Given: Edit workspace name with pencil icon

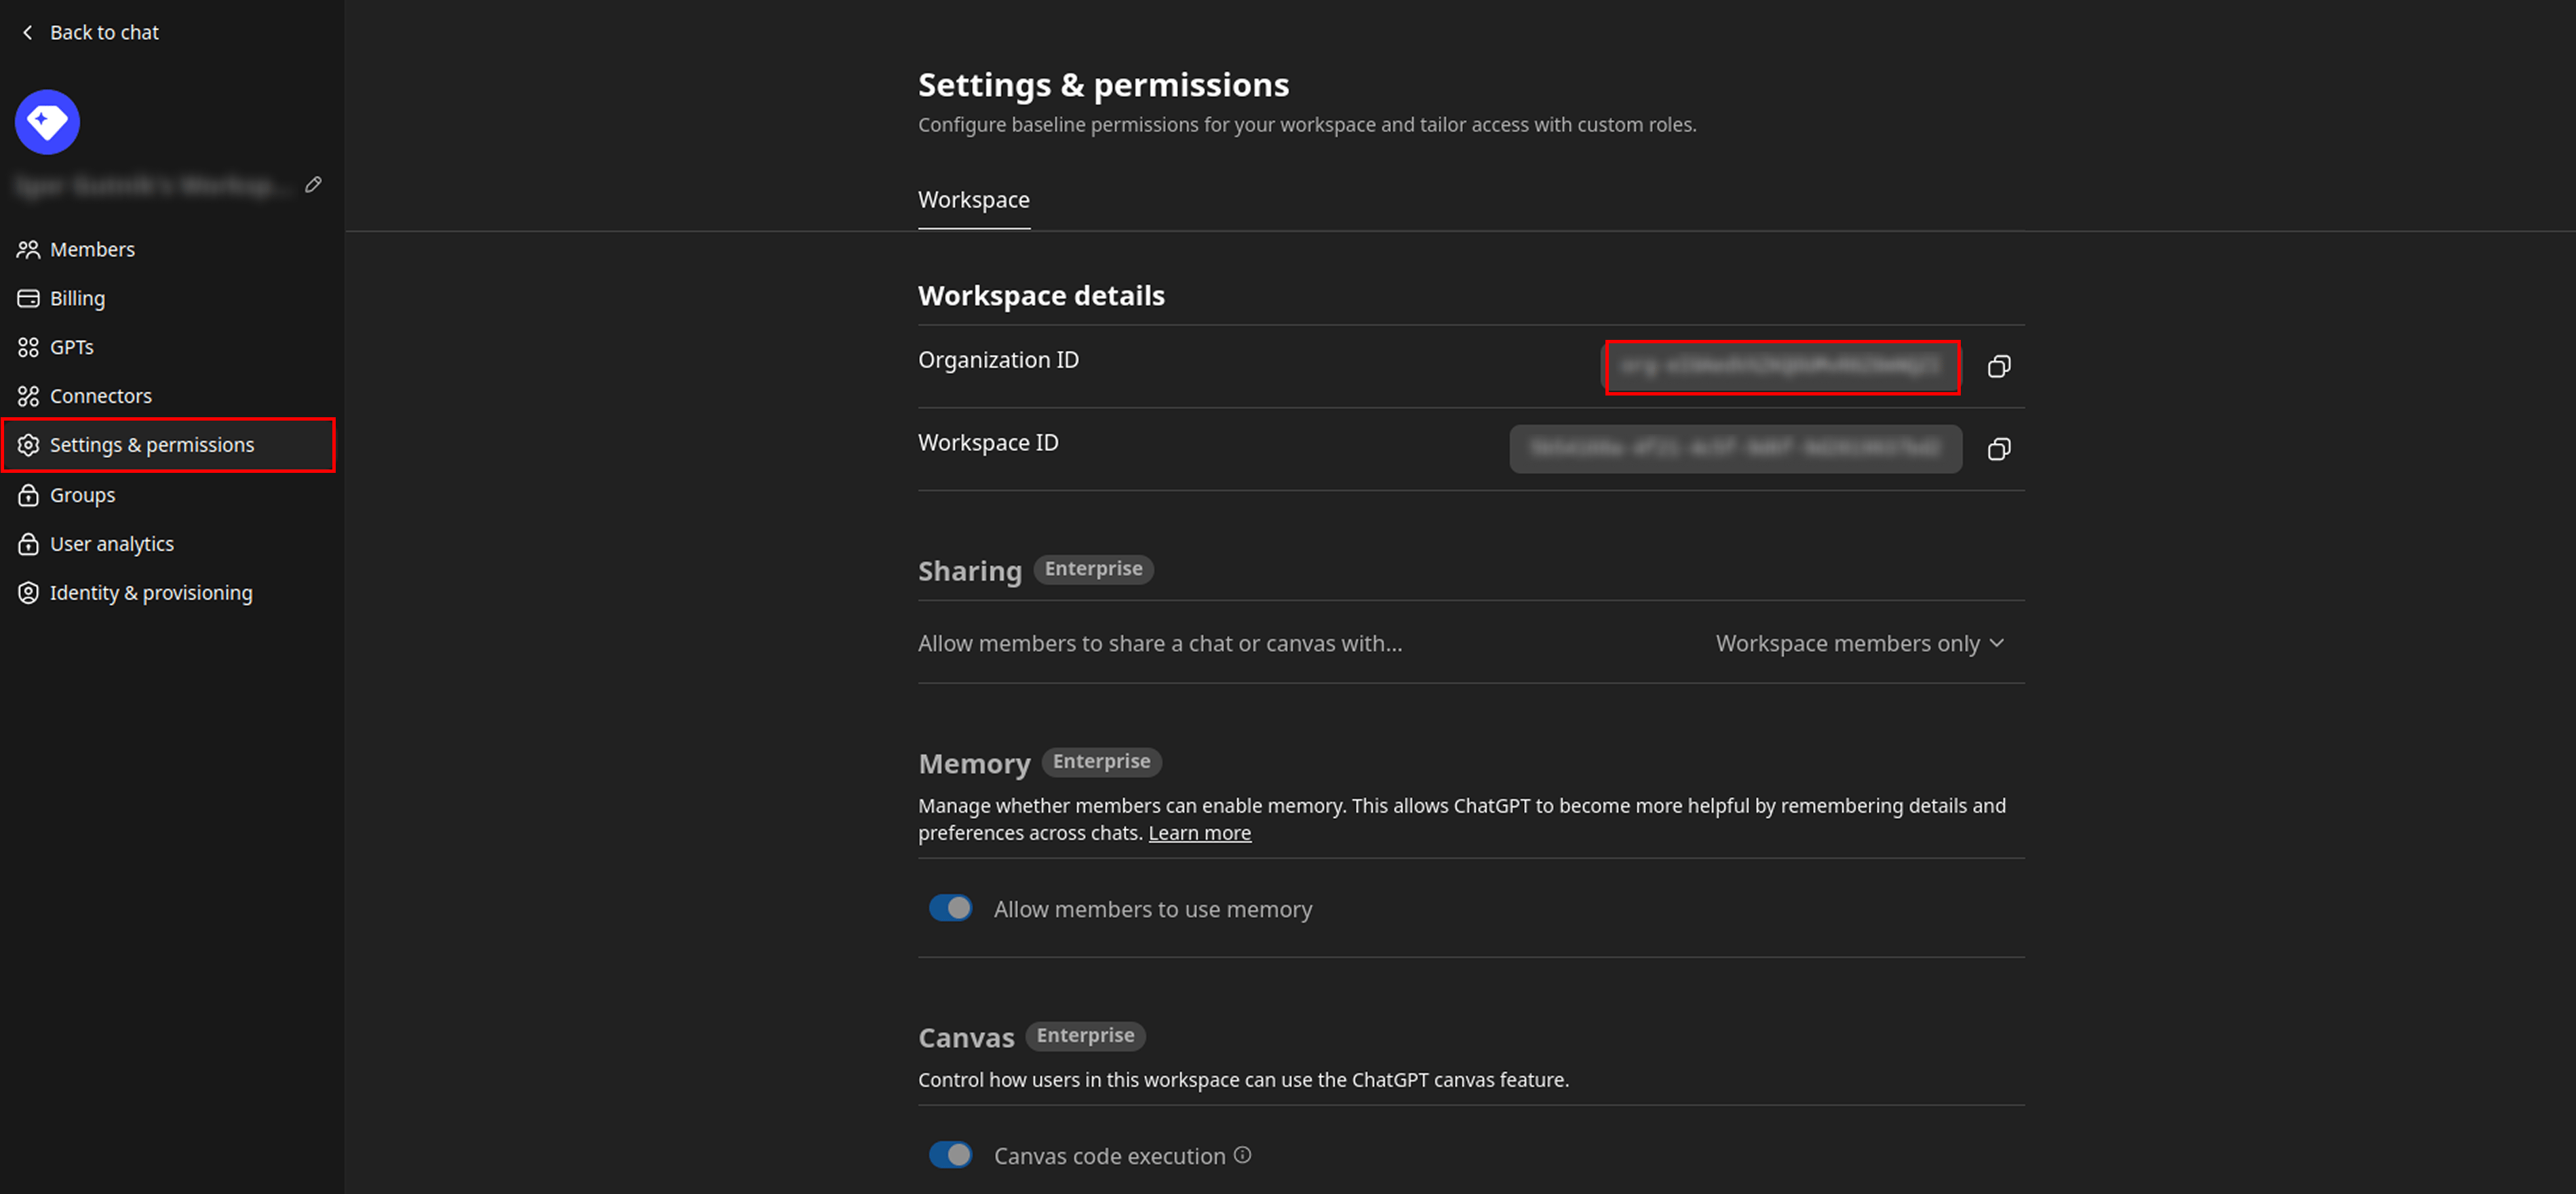Looking at the screenshot, I should tap(313, 185).
